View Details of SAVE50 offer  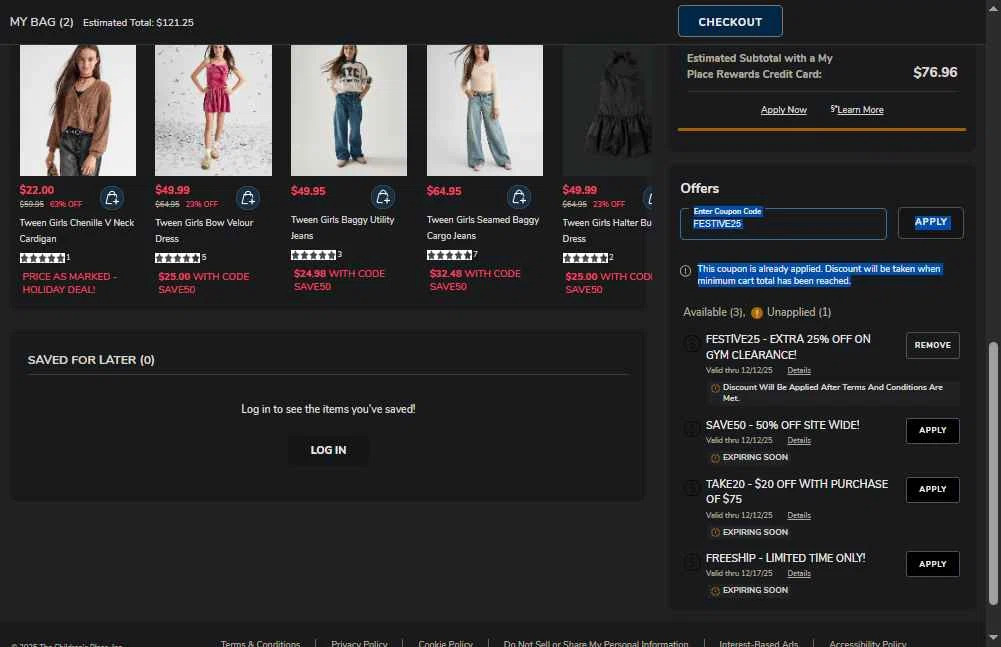799,441
